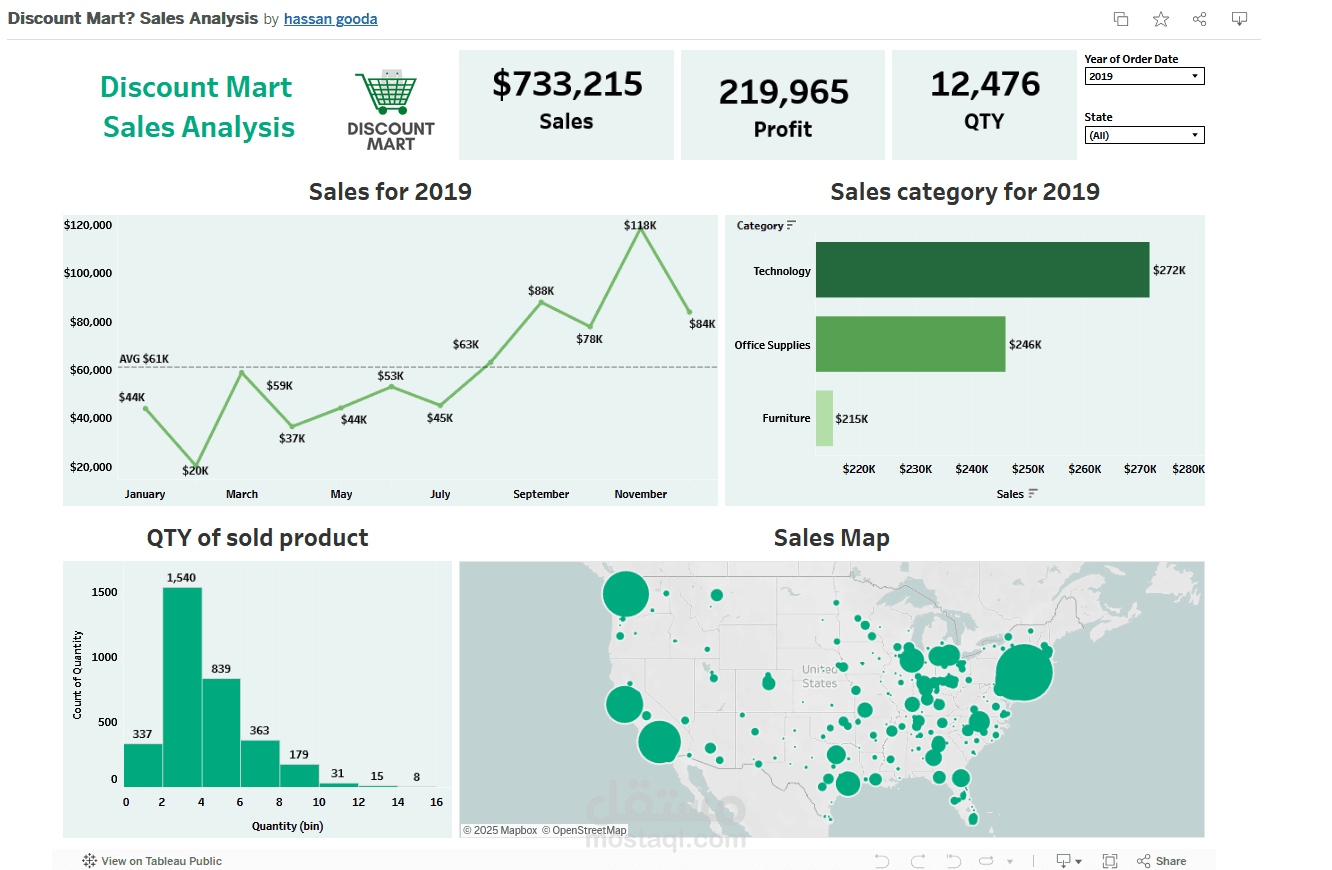Viewport: 1332px width, 870px height.
Task: Click the $20K lowest point on line chart
Action: point(194,465)
